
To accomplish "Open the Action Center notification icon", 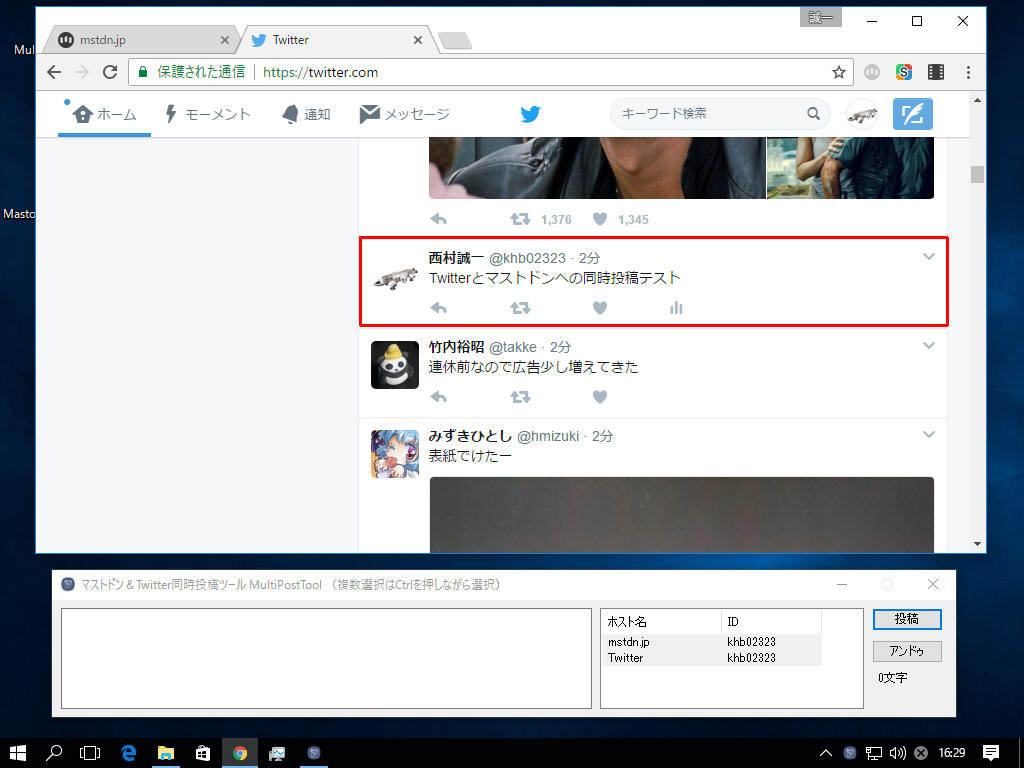I will [991, 753].
